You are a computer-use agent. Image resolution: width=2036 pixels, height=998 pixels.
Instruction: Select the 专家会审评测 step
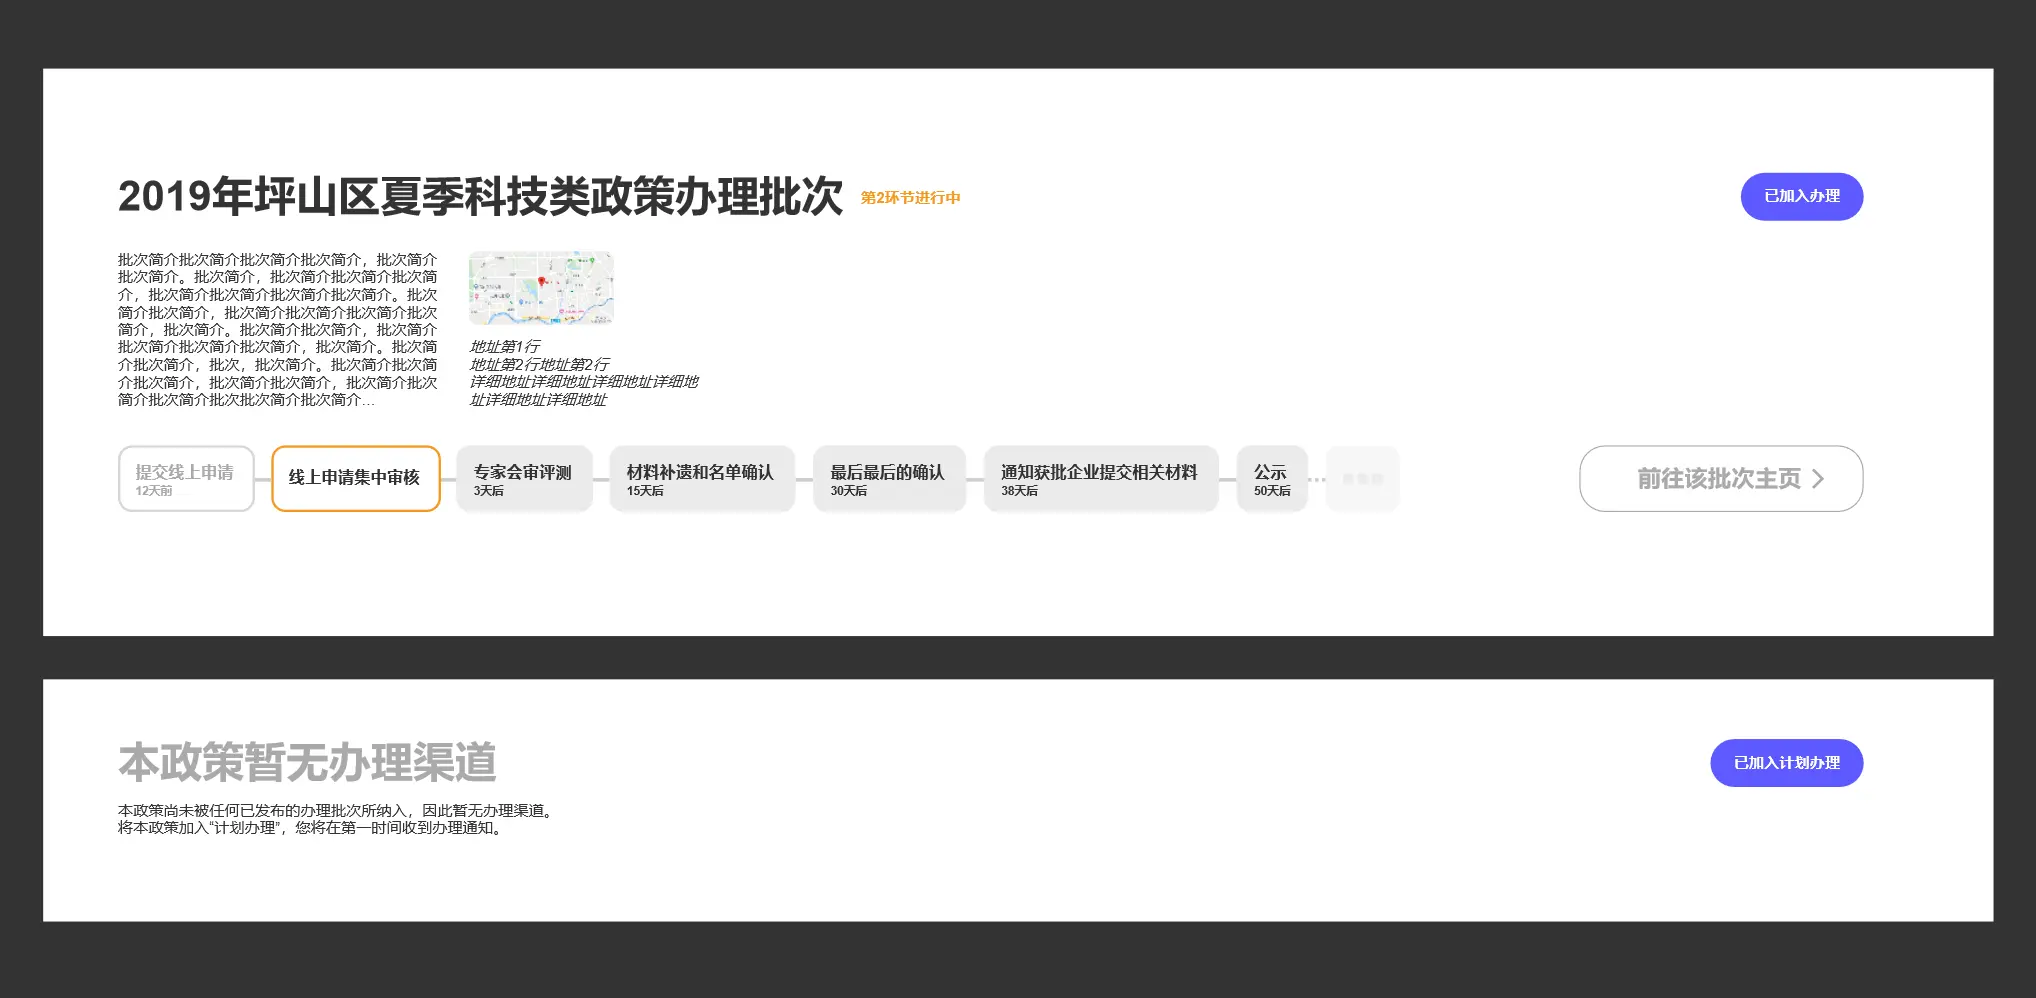[524, 479]
